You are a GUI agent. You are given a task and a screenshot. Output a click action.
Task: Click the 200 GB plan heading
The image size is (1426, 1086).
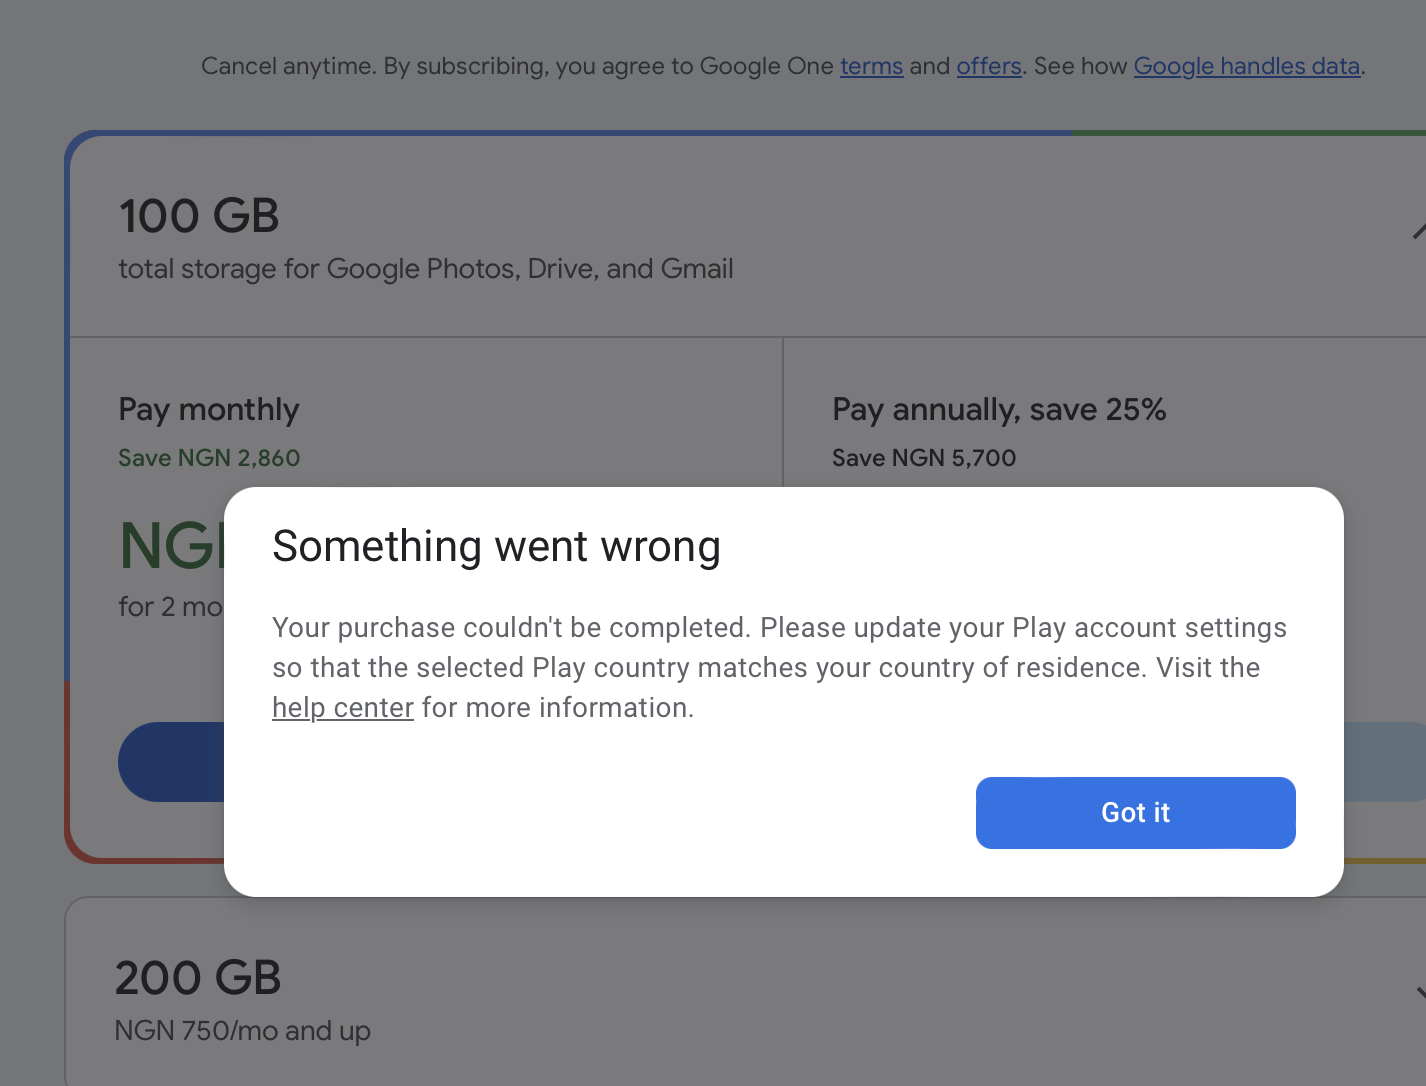click(x=198, y=978)
